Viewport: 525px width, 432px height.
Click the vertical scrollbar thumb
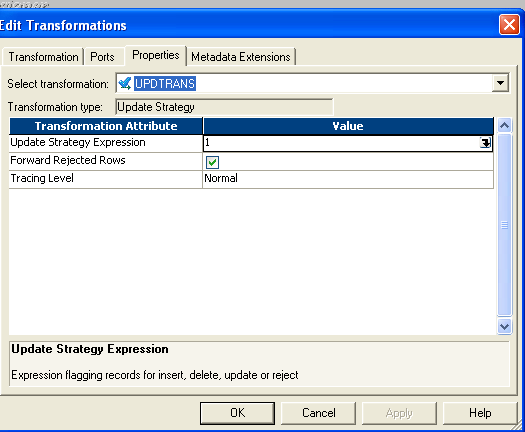click(x=504, y=225)
